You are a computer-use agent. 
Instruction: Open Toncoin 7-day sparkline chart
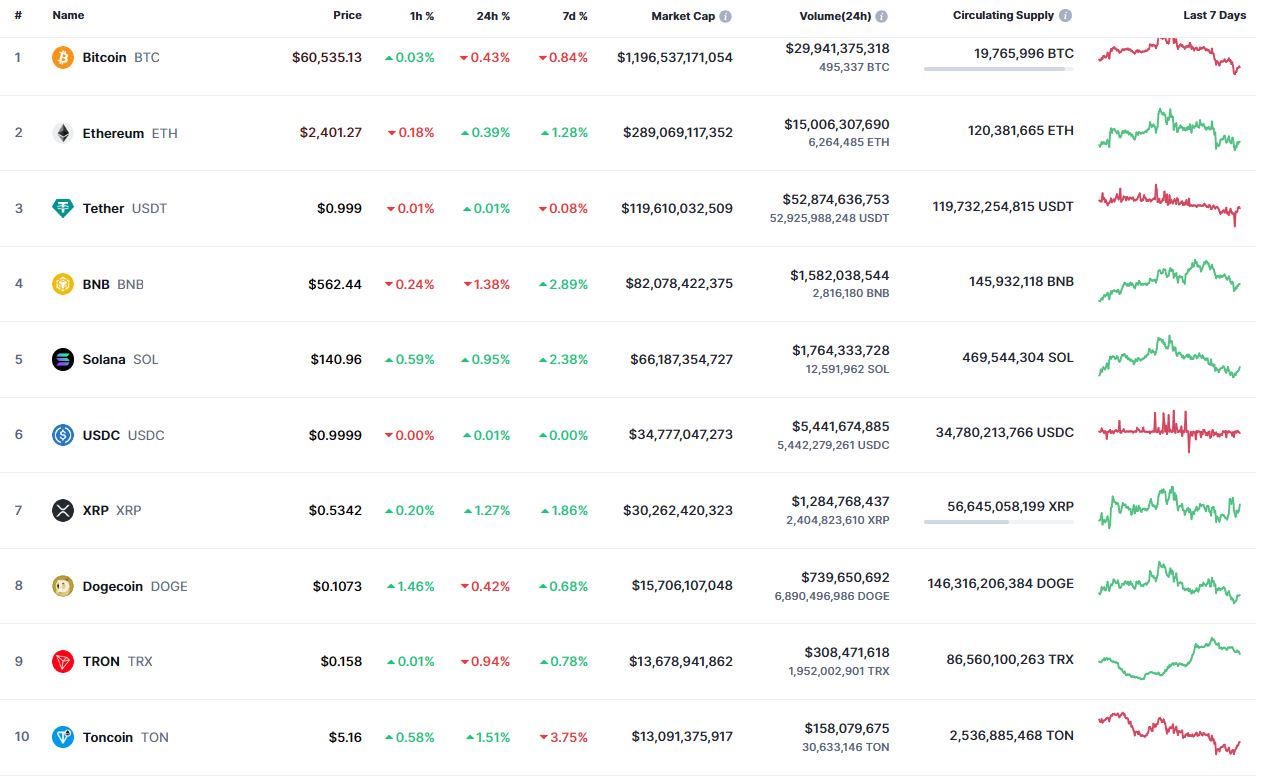click(x=1170, y=735)
